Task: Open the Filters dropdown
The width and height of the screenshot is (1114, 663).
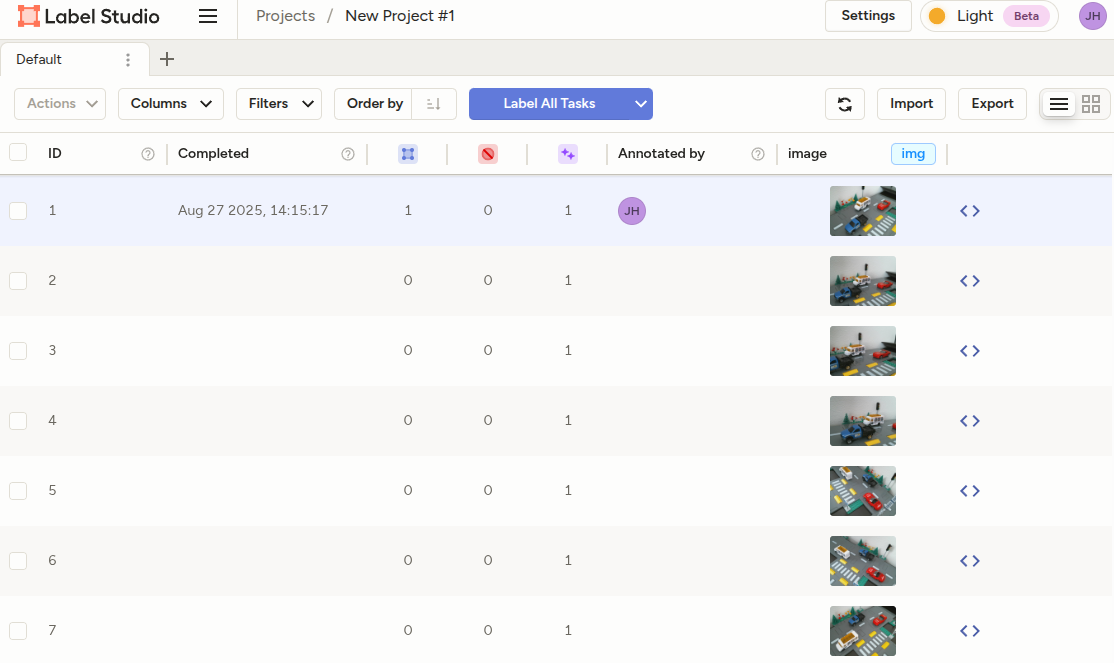Action: pos(278,104)
